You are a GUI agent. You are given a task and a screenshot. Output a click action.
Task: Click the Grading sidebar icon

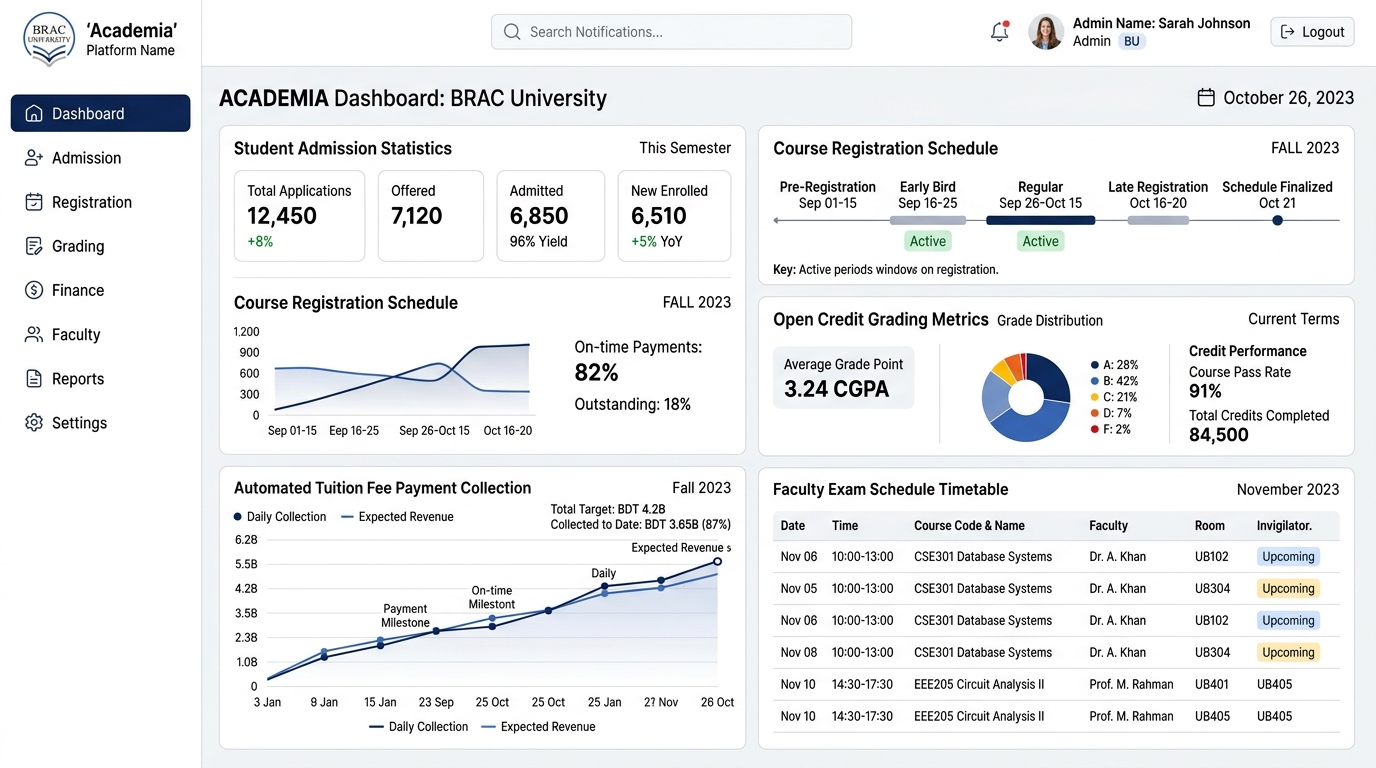pos(34,246)
